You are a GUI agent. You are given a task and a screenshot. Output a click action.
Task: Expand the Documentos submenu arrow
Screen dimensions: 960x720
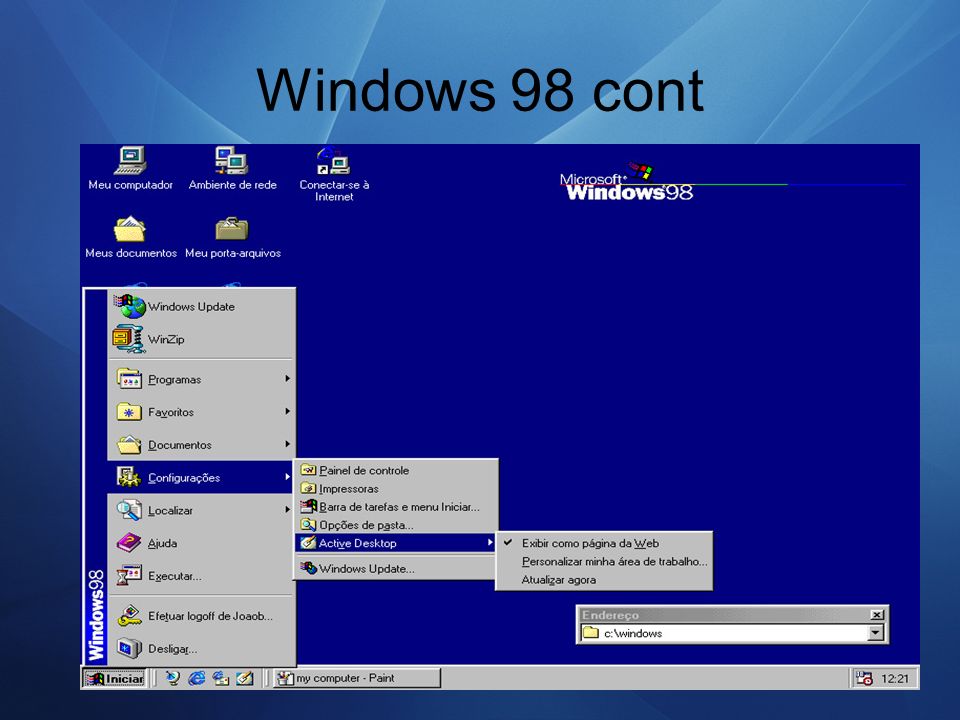pyautogui.click(x=287, y=444)
